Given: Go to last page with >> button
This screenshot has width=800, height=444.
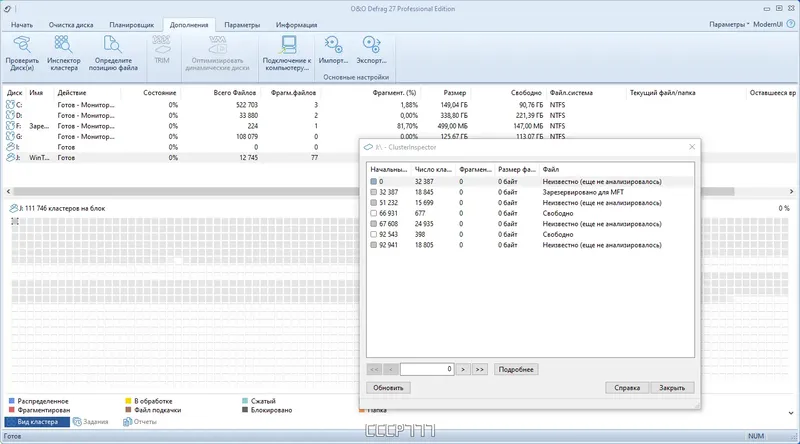Looking at the screenshot, I should point(480,369).
